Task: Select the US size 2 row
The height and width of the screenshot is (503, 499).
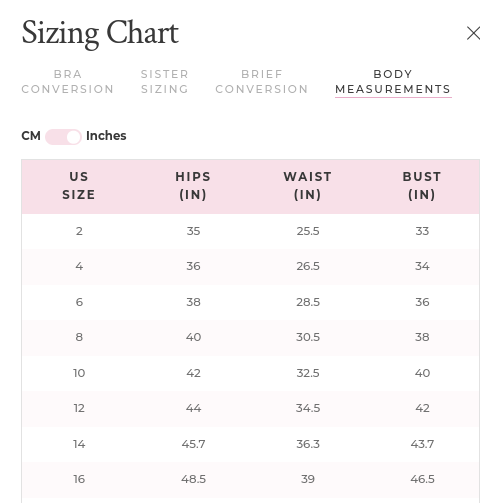Action: point(251,231)
